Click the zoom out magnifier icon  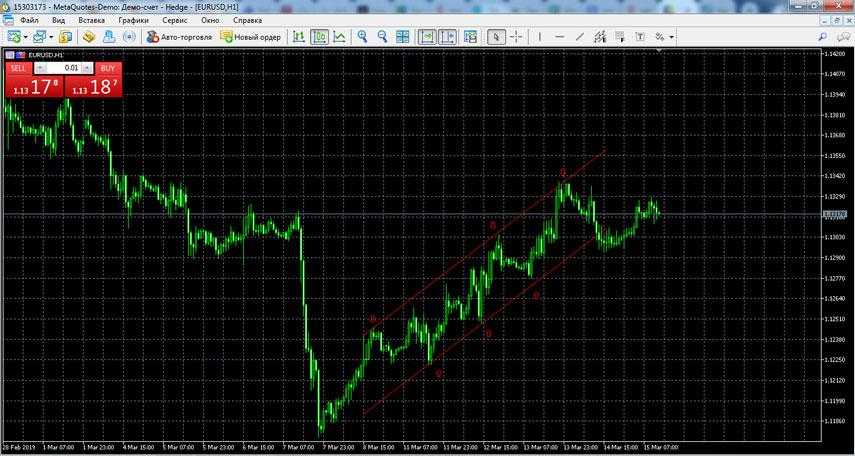[x=382, y=37]
